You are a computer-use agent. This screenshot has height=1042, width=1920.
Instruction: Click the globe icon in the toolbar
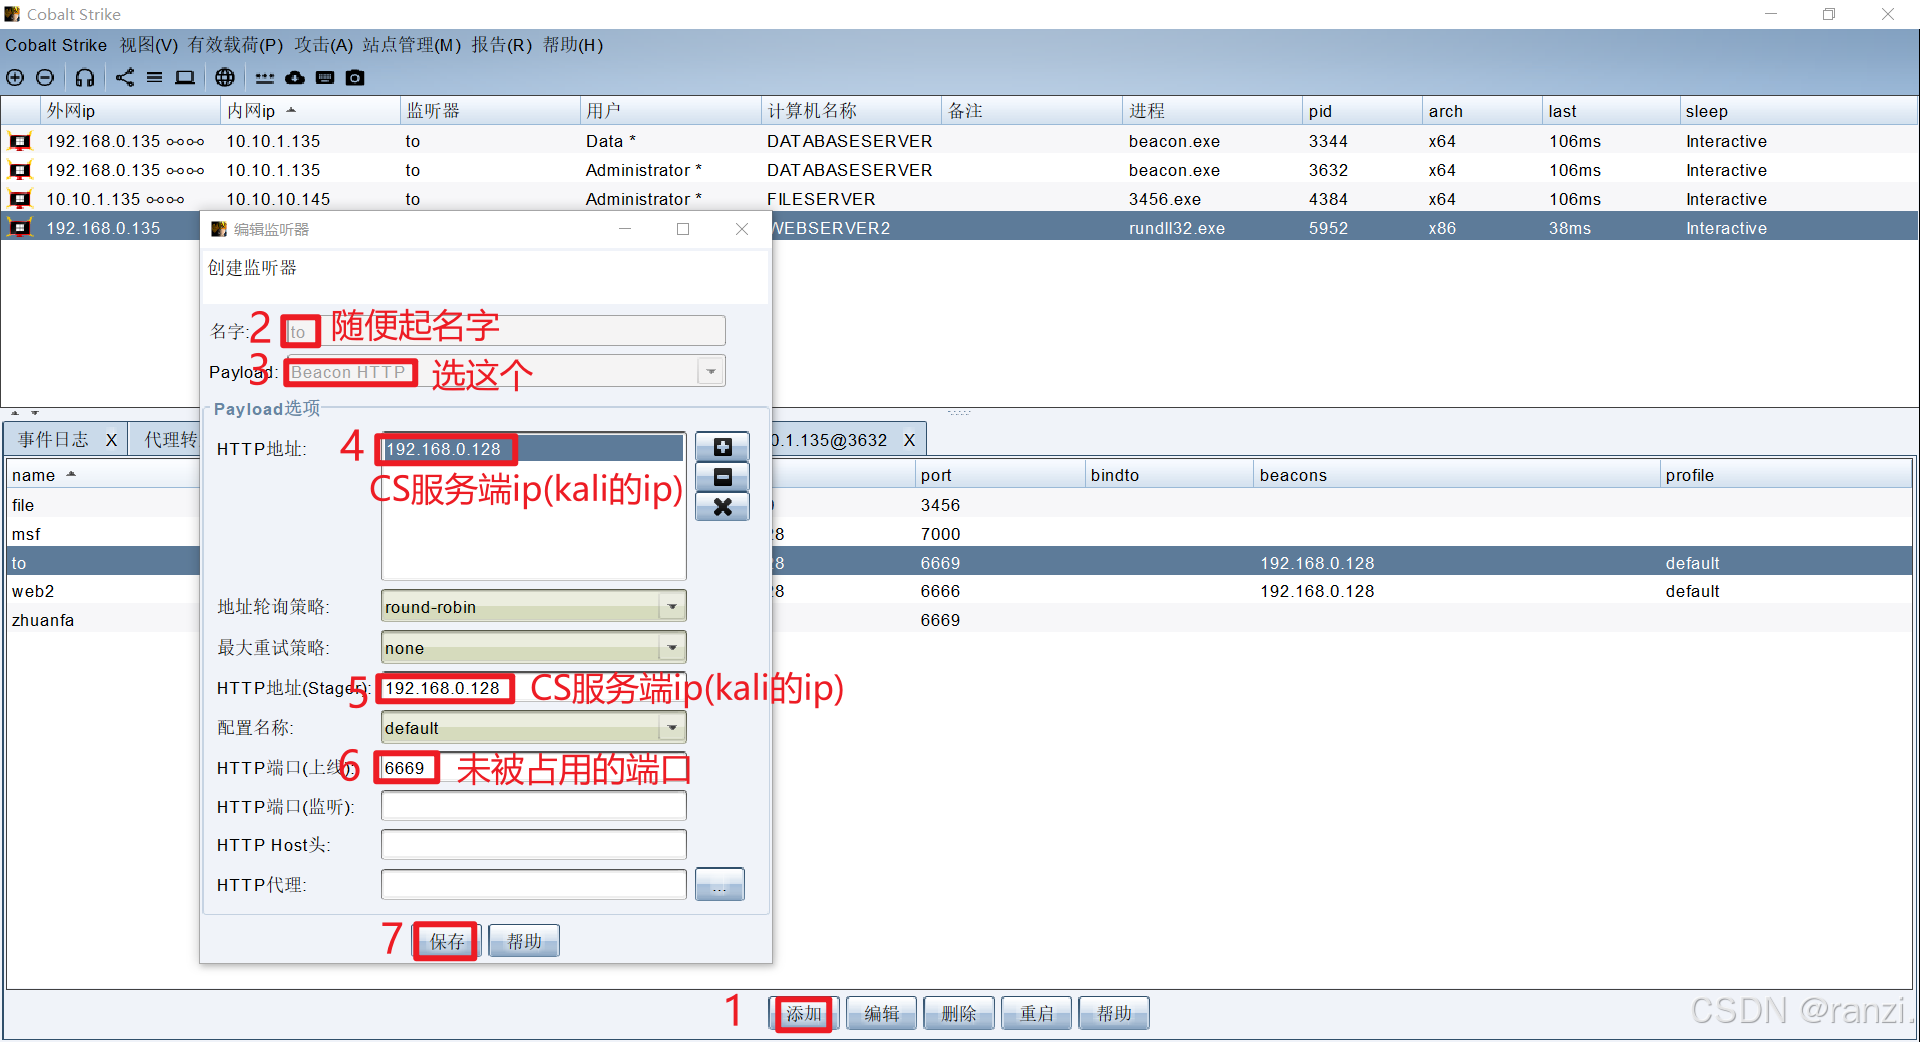225,77
